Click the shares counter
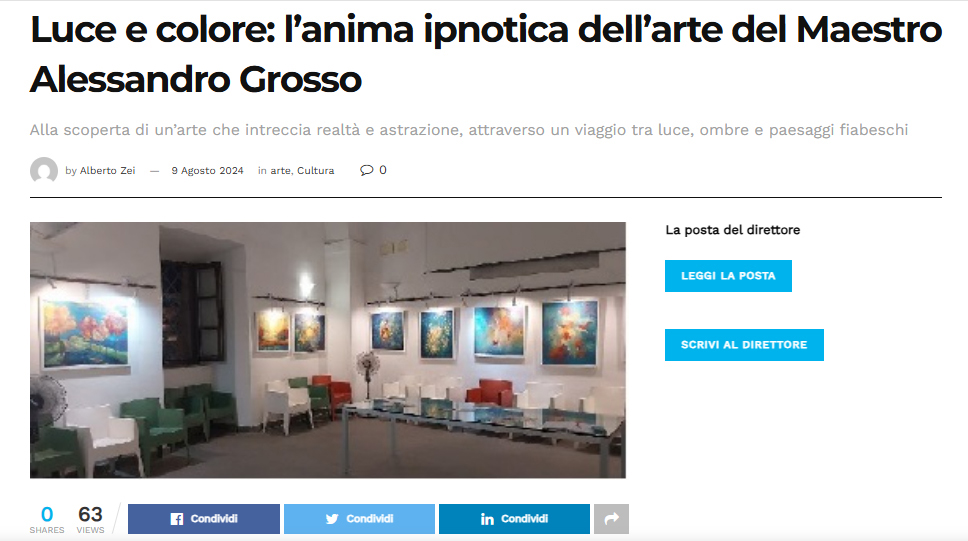 point(47,519)
